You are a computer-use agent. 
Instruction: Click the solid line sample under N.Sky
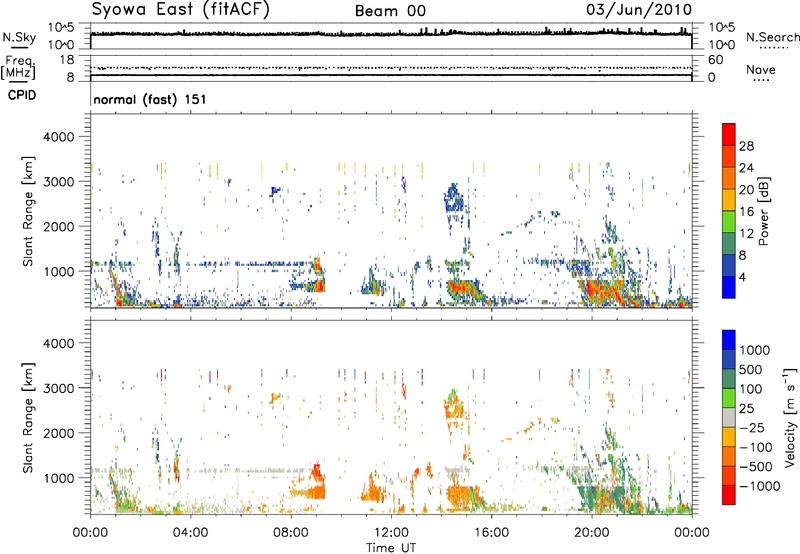tap(18, 48)
